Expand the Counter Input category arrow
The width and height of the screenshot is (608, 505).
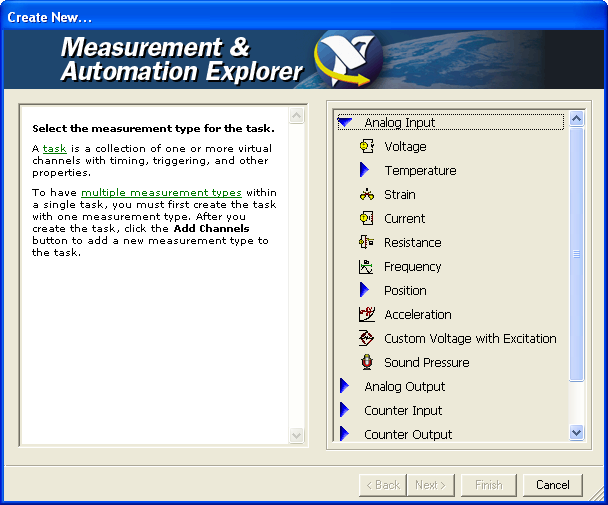coord(344,410)
